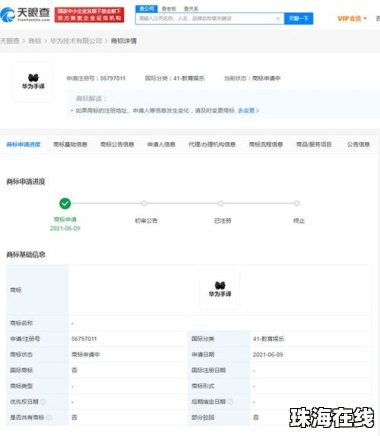This screenshot has width=380, height=436.
Task: Click the 国际注册日期 label in the table
Action: (209, 370)
